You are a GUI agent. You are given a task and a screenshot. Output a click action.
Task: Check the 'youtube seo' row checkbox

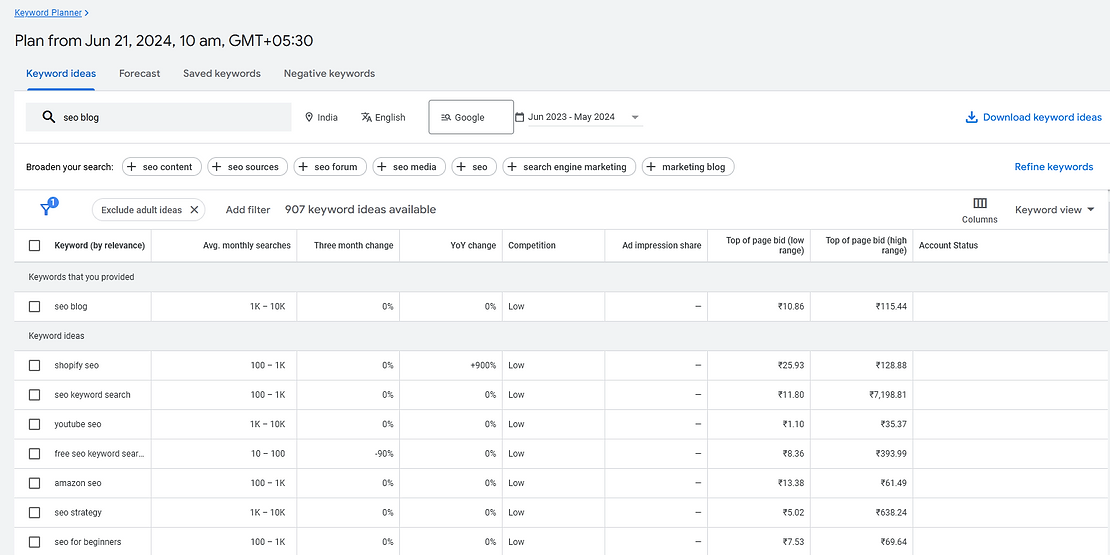(35, 424)
